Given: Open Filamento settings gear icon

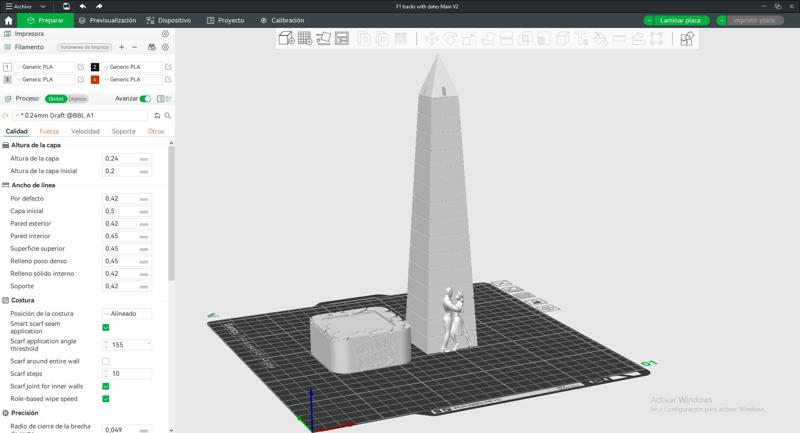Looking at the screenshot, I should click(165, 47).
